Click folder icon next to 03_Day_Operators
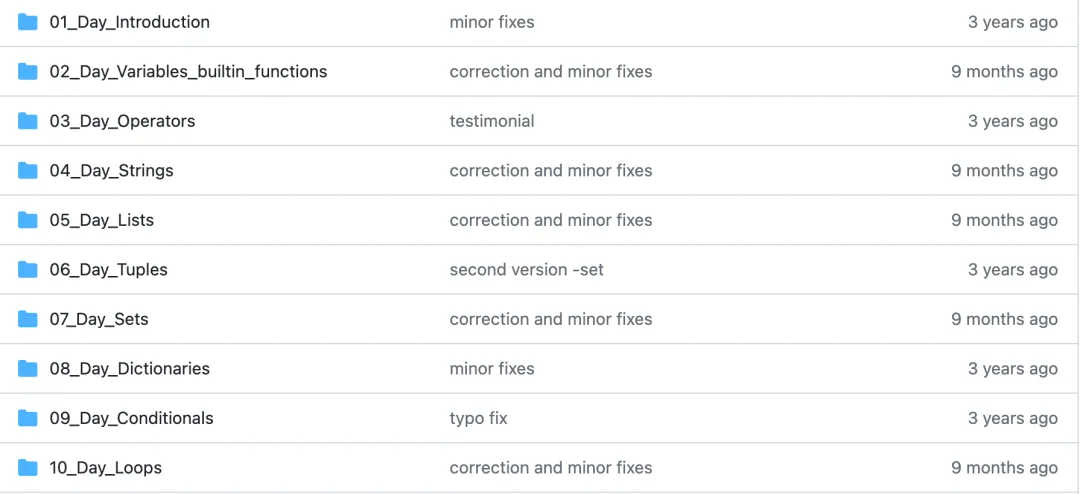This screenshot has width=1080, height=494. [28, 121]
